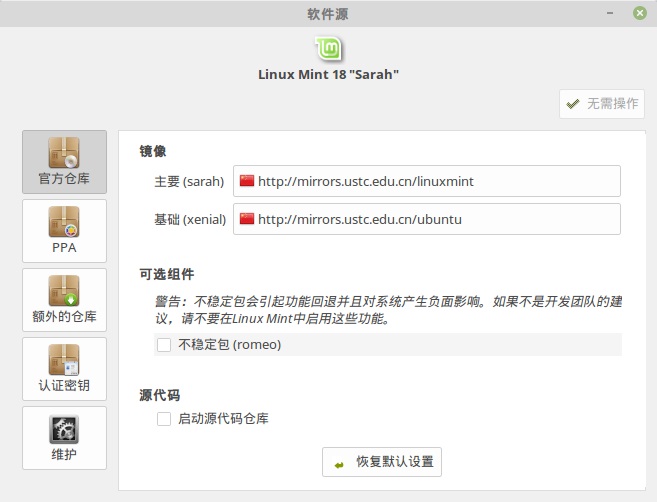
Task: Click the China flag in main mirror field
Action: [247, 181]
